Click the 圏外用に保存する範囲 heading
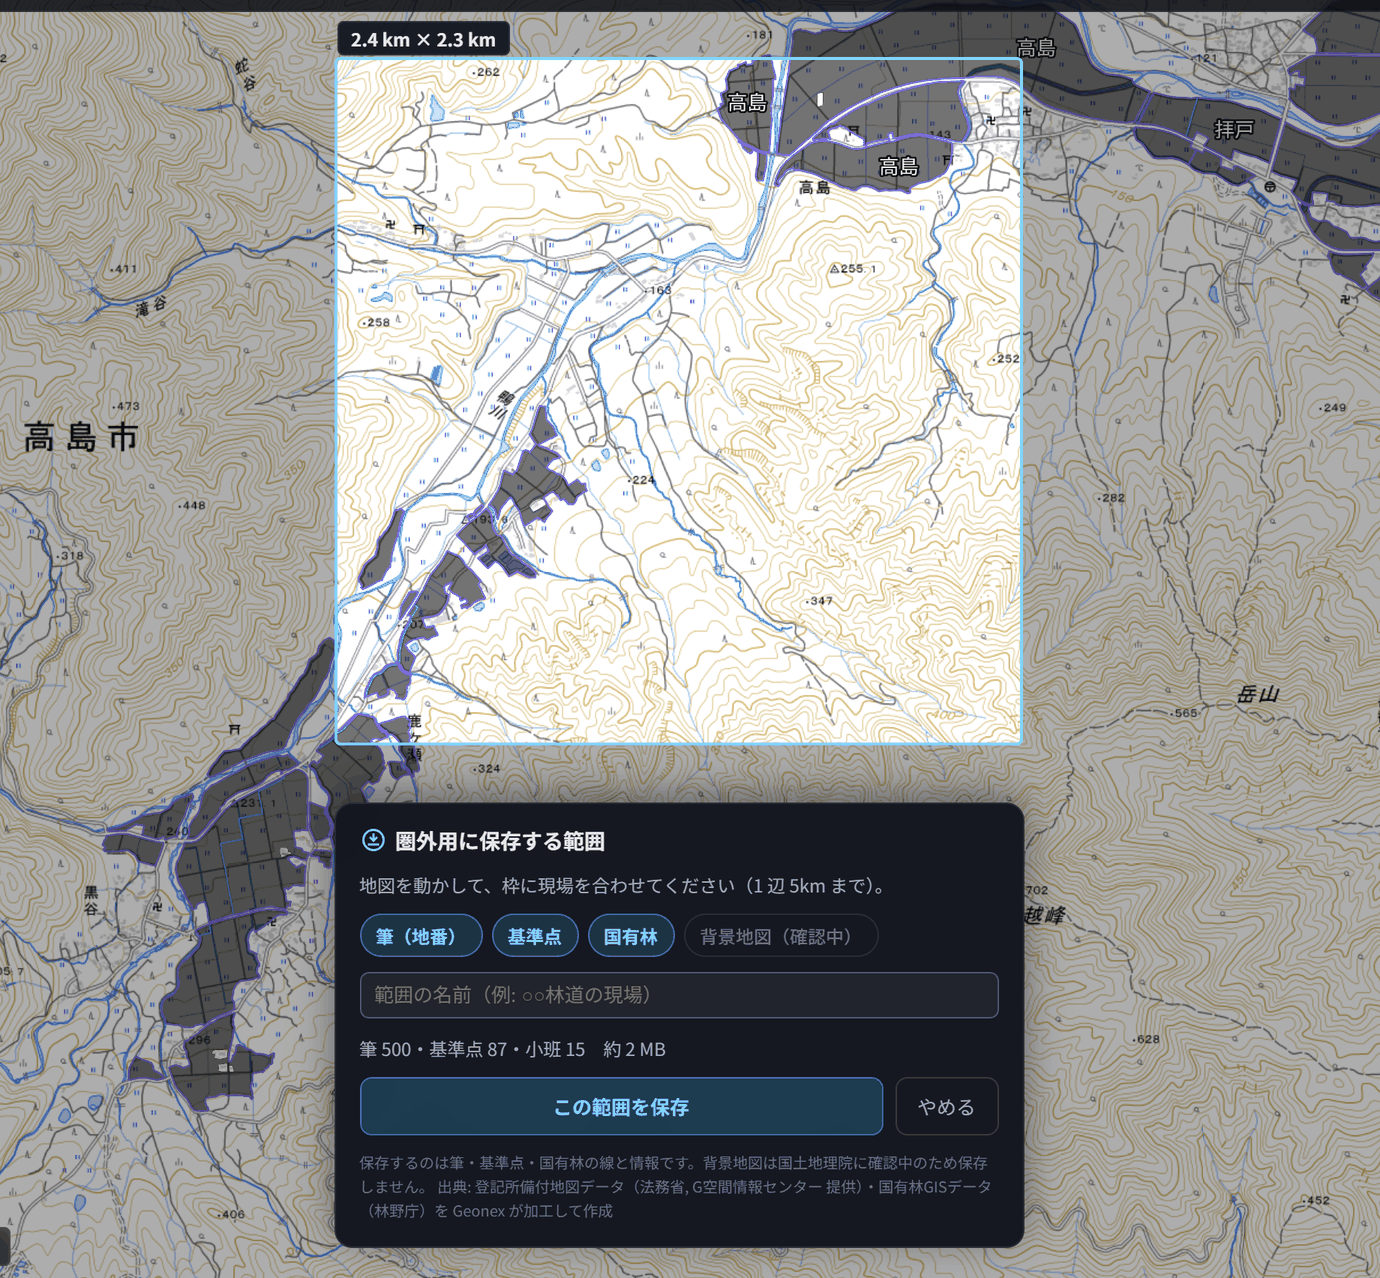Viewport: 1380px width, 1278px height. pyautogui.click(x=499, y=841)
